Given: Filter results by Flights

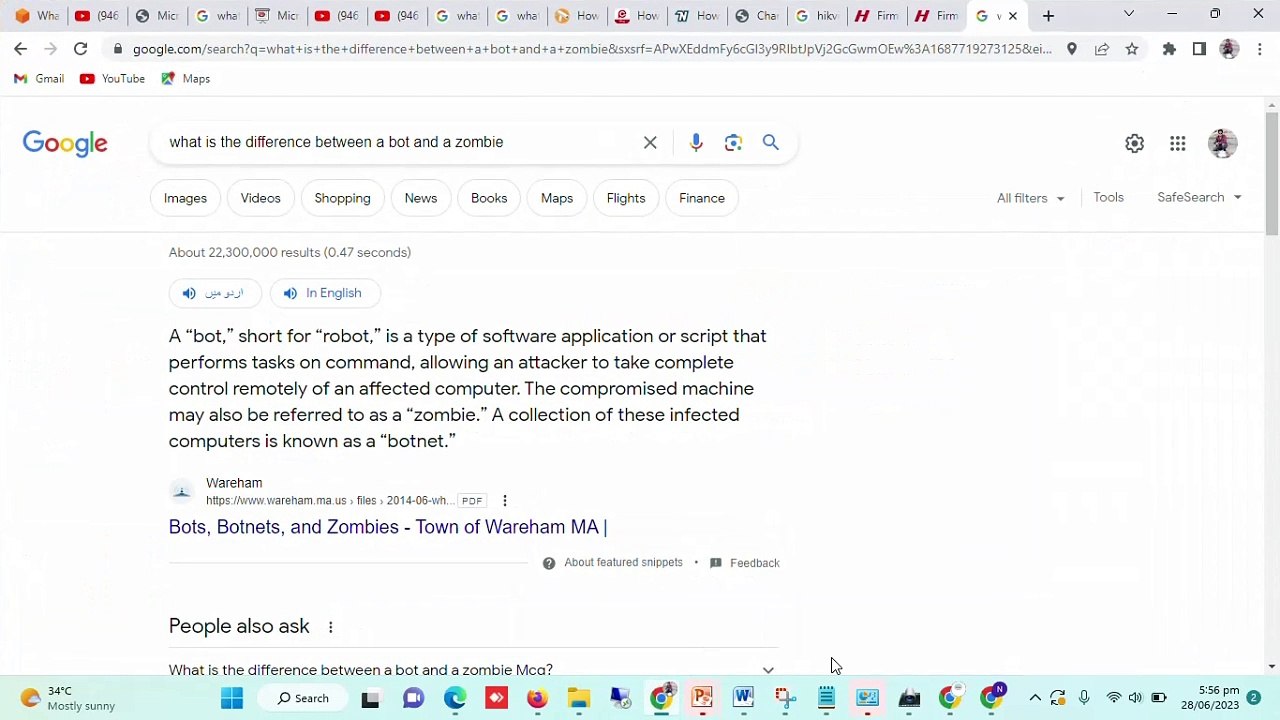Looking at the screenshot, I should click(626, 198).
